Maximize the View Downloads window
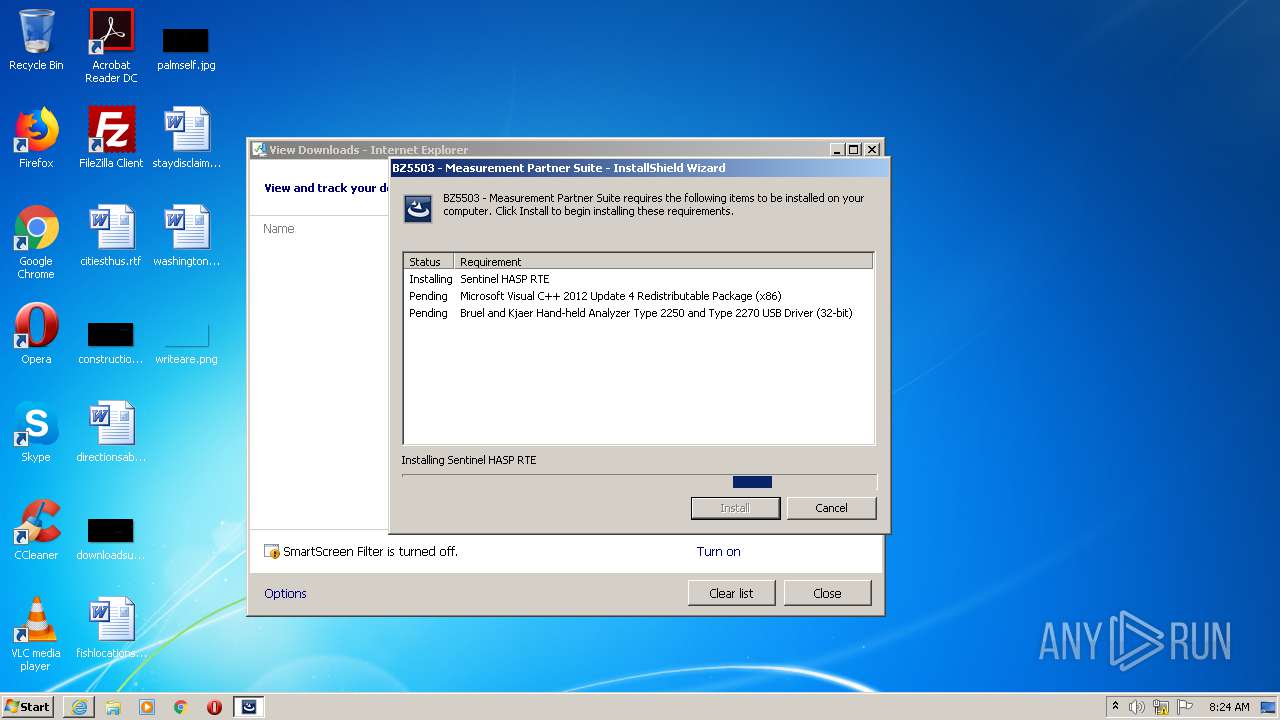This screenshot has width=1280, height=720. pos(853,150)
